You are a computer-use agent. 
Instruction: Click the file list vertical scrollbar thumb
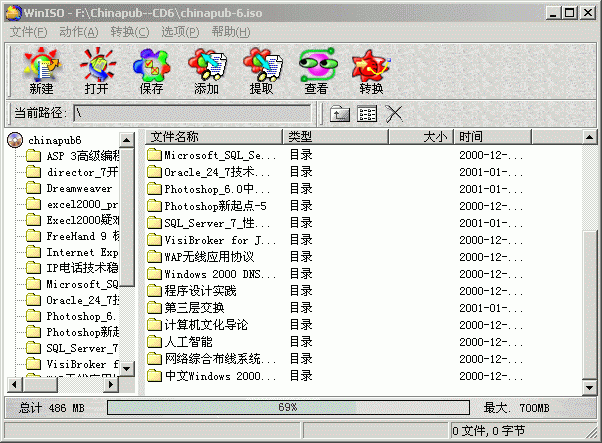point(589,304)
